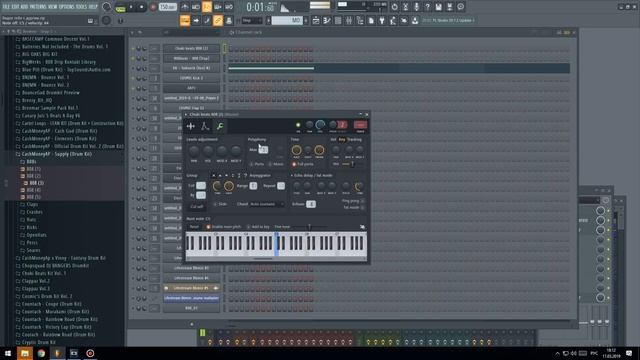Click the channel settings volume knob

320,125
